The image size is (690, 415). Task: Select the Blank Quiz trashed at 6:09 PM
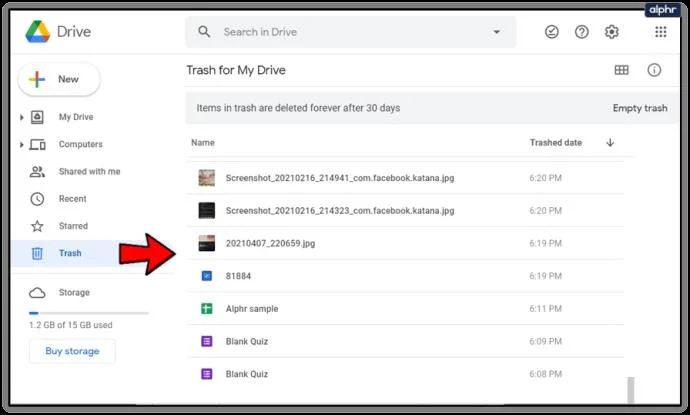pos(405,341)
